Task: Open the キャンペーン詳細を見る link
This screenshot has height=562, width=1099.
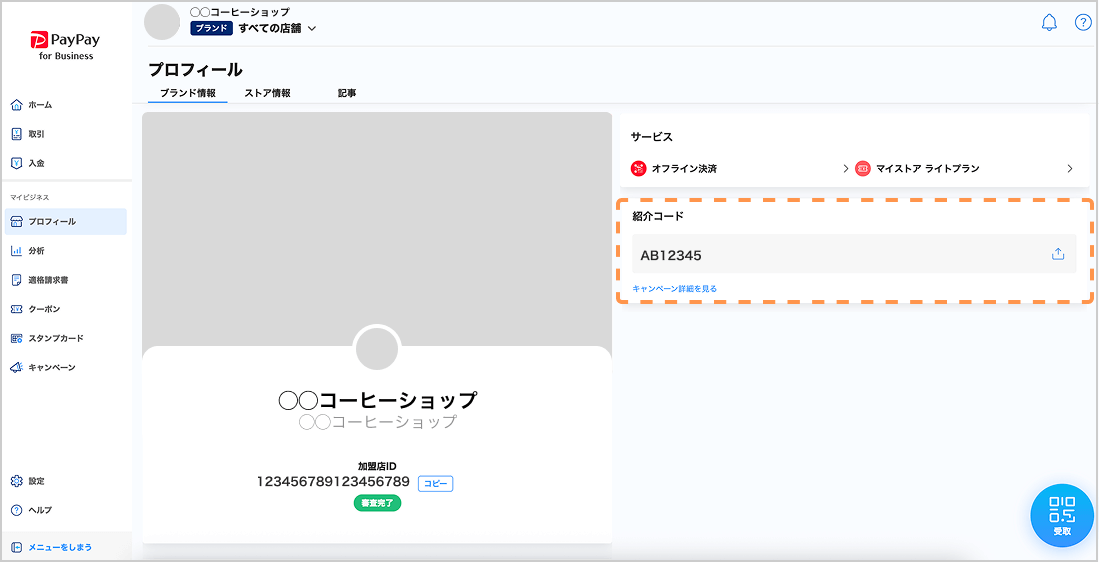Action: coord(674,289)
